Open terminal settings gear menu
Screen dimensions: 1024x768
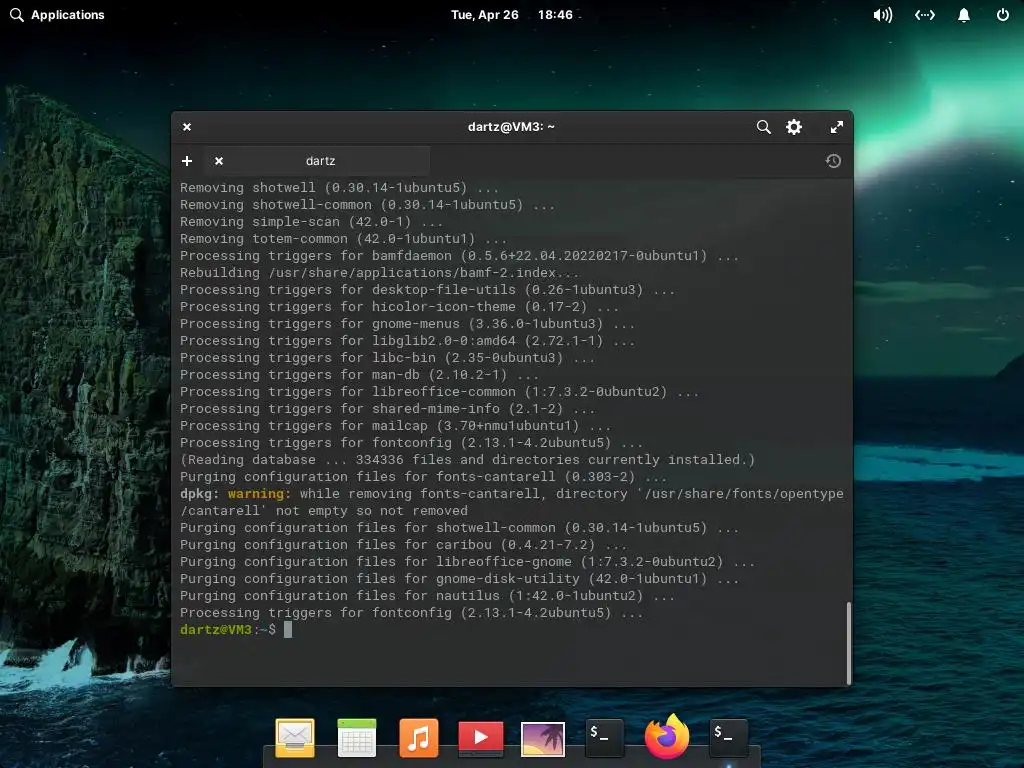point(793,127)
